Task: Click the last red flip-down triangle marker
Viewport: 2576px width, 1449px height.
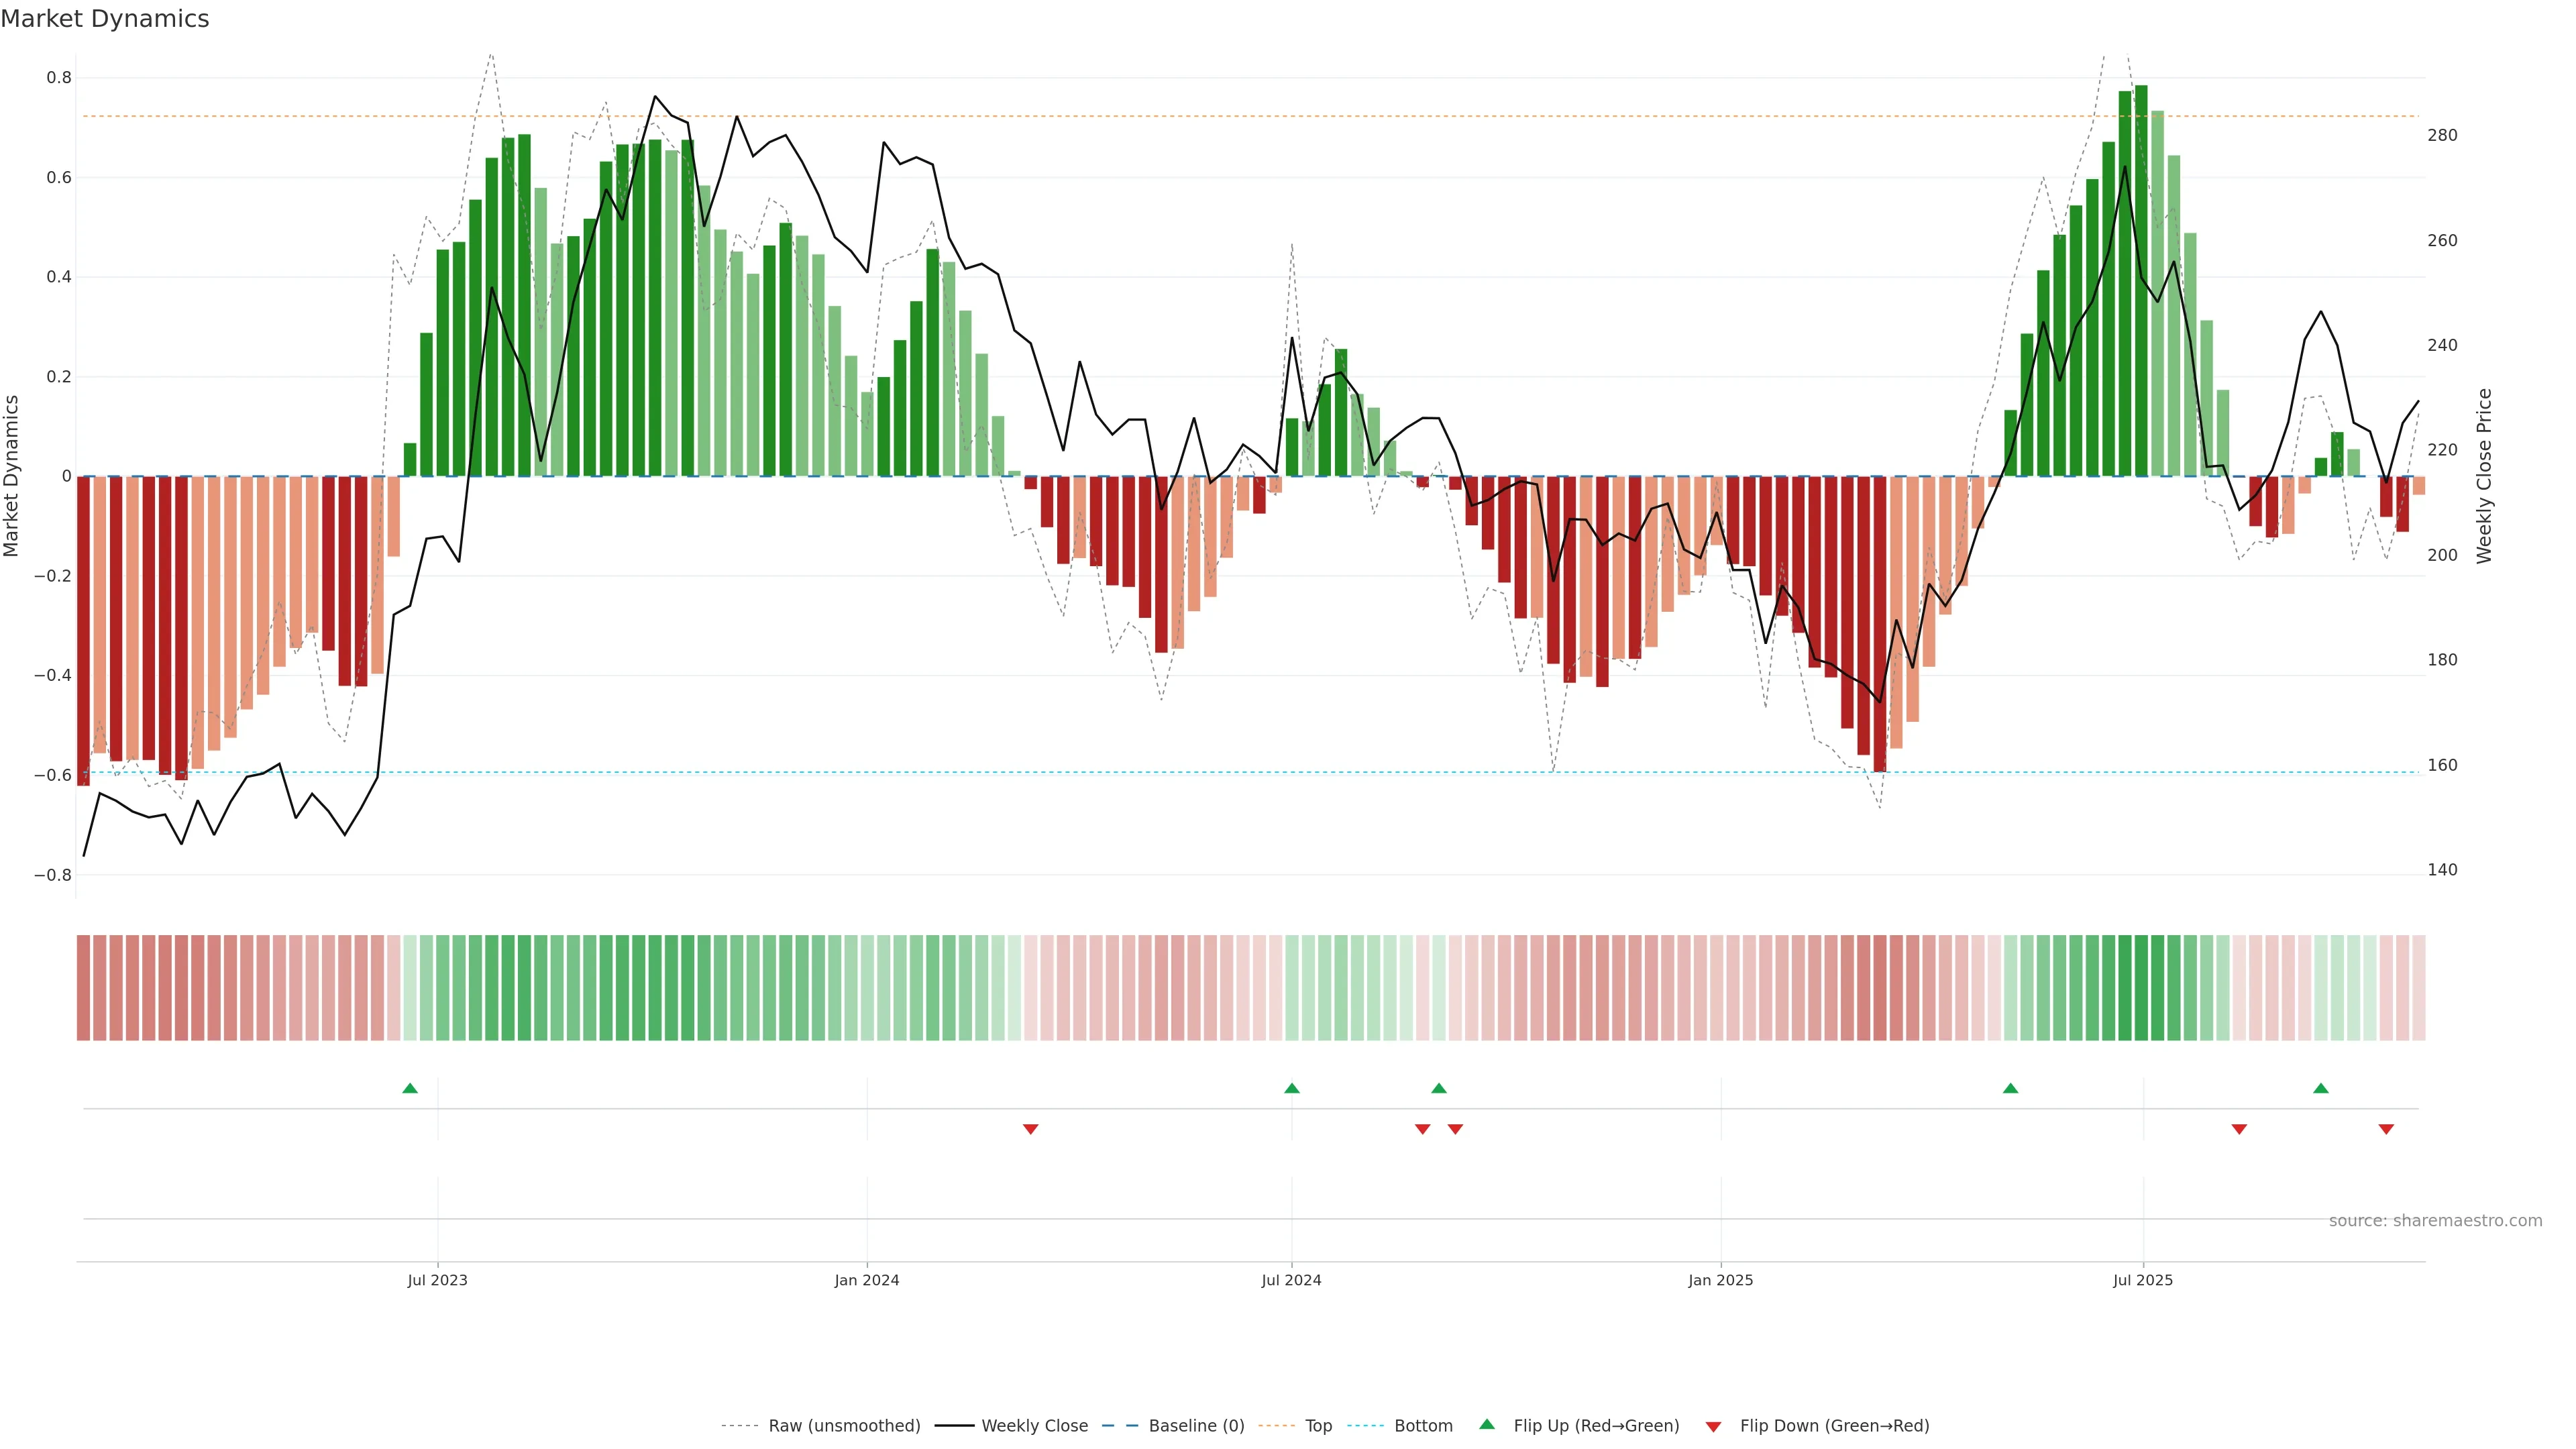Action: coord(2386,1129)
